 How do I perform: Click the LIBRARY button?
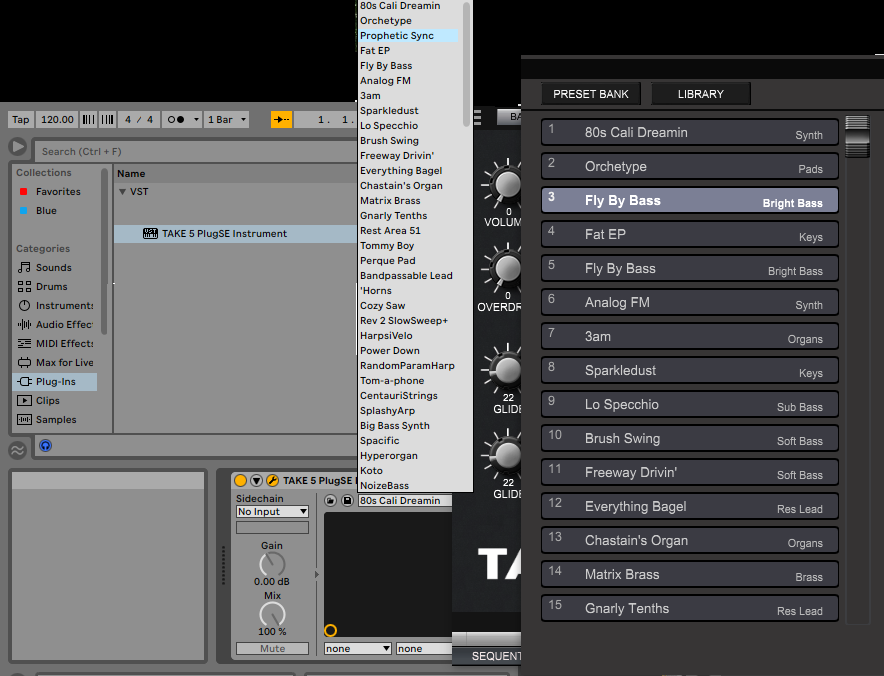[x=700, y=94]
